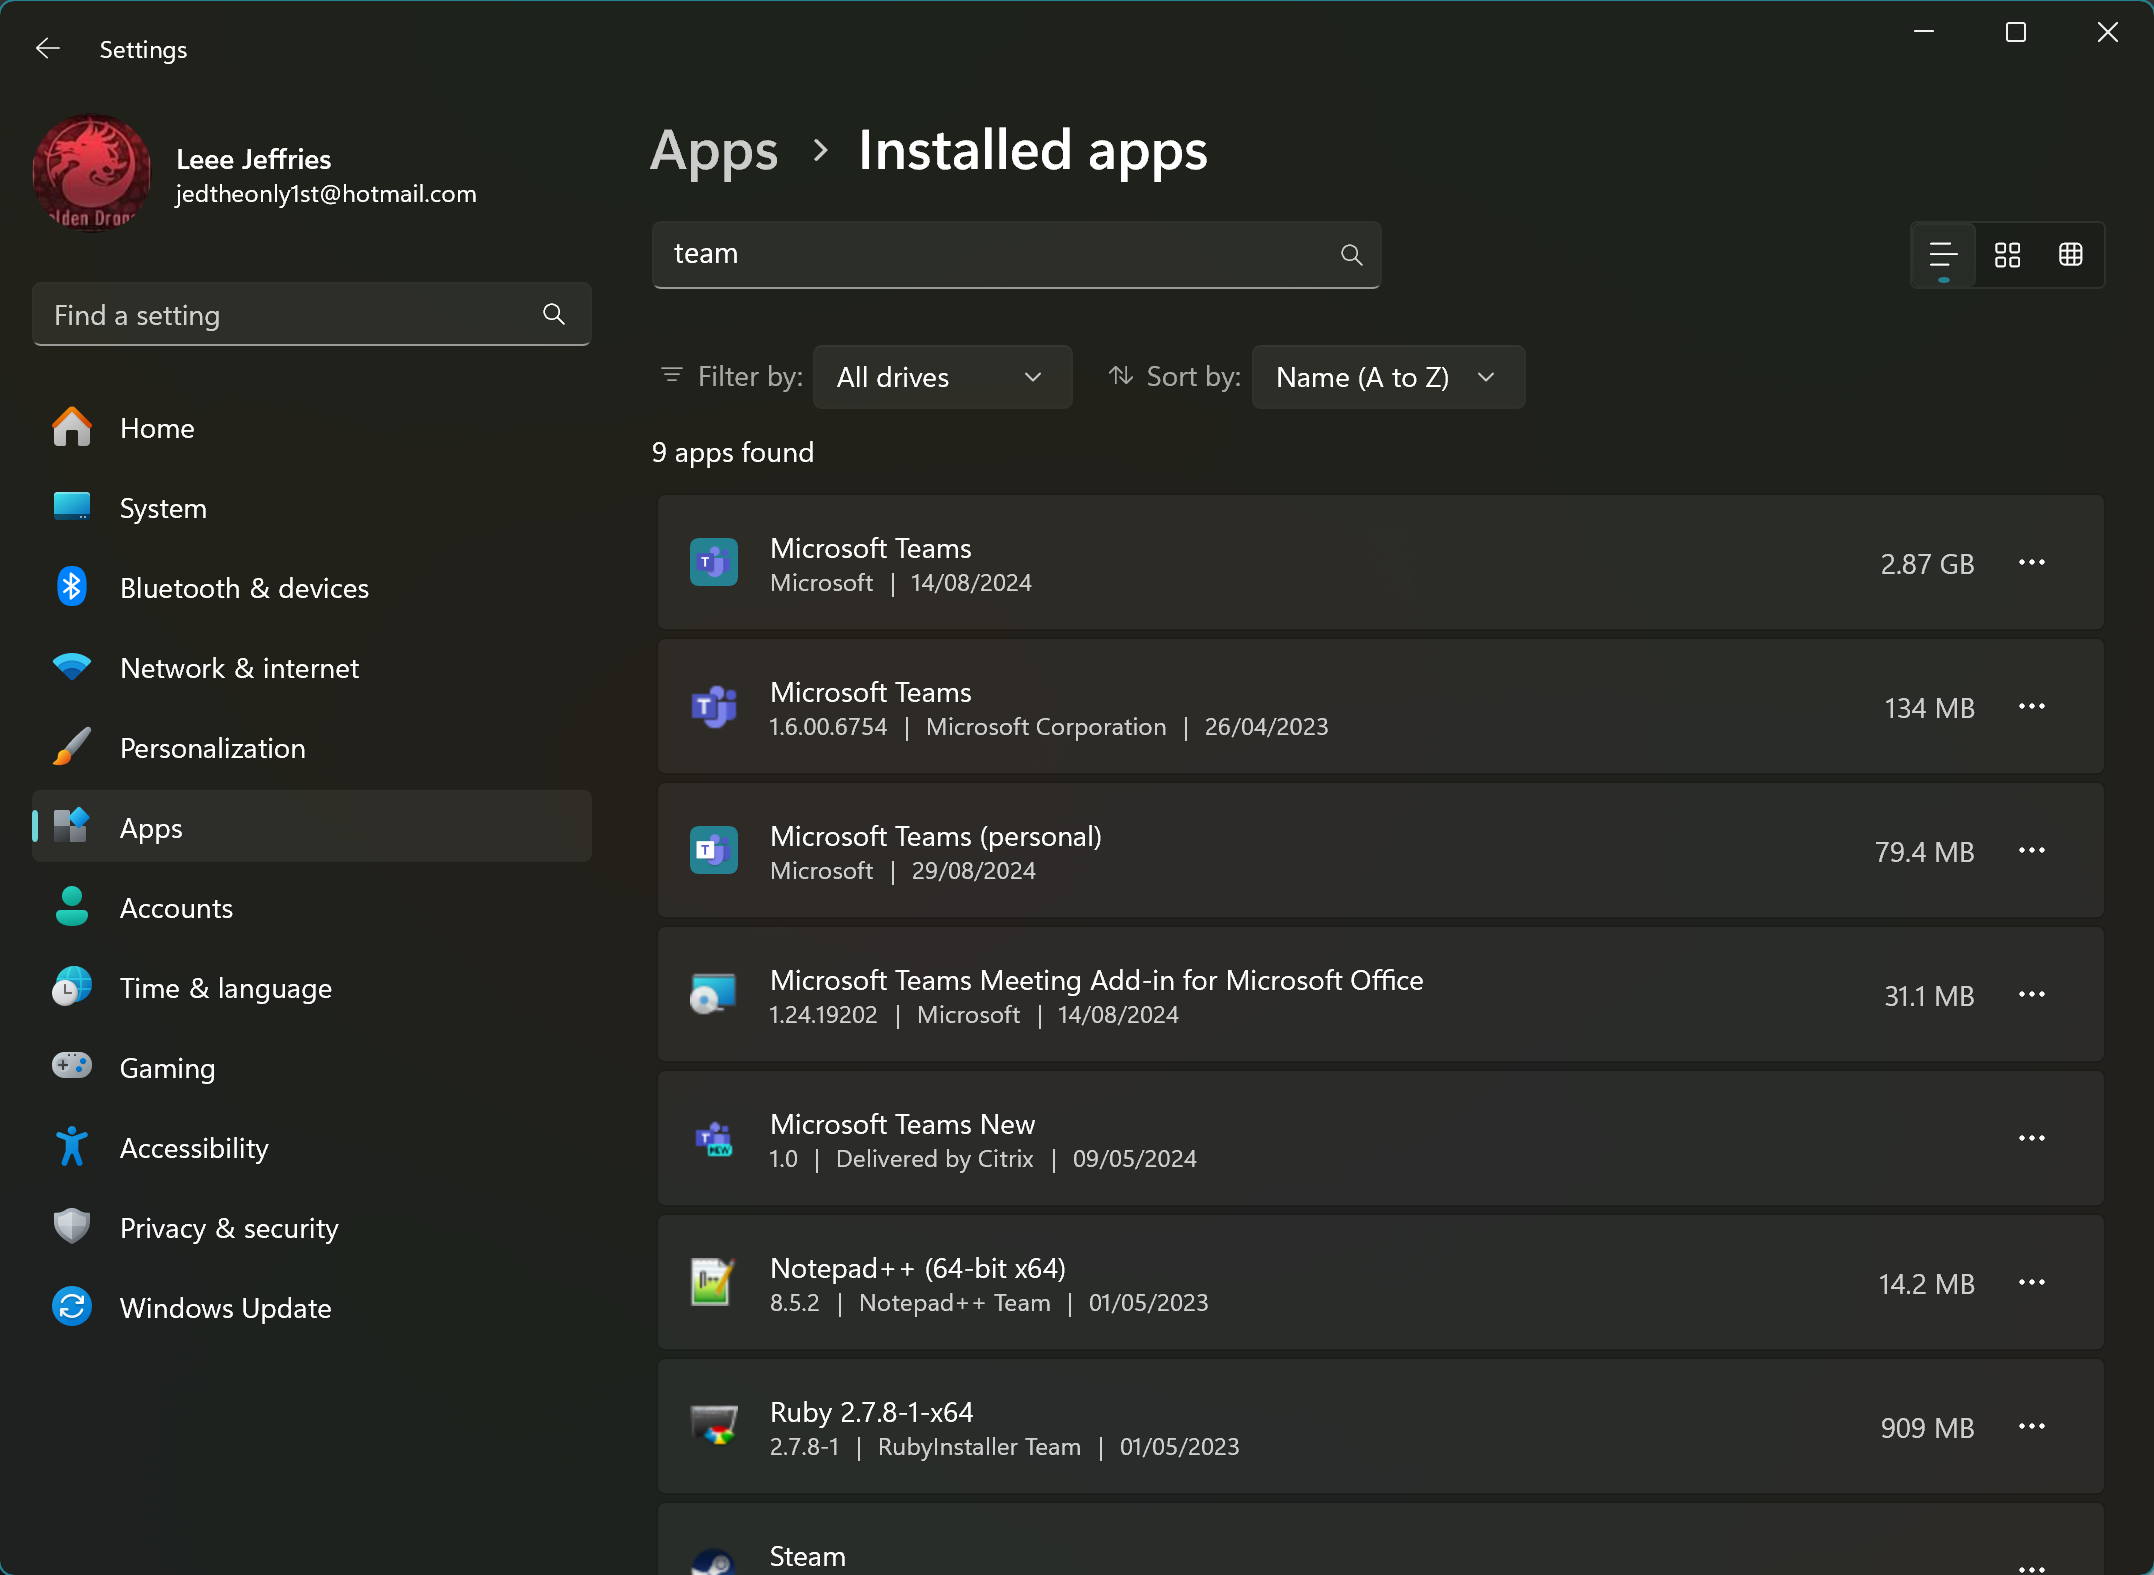Click Notepad++ (64-bit x64) app name
Image resolution: width=2154 pixels, height=1575 pixels.
tap(917, 1268)
